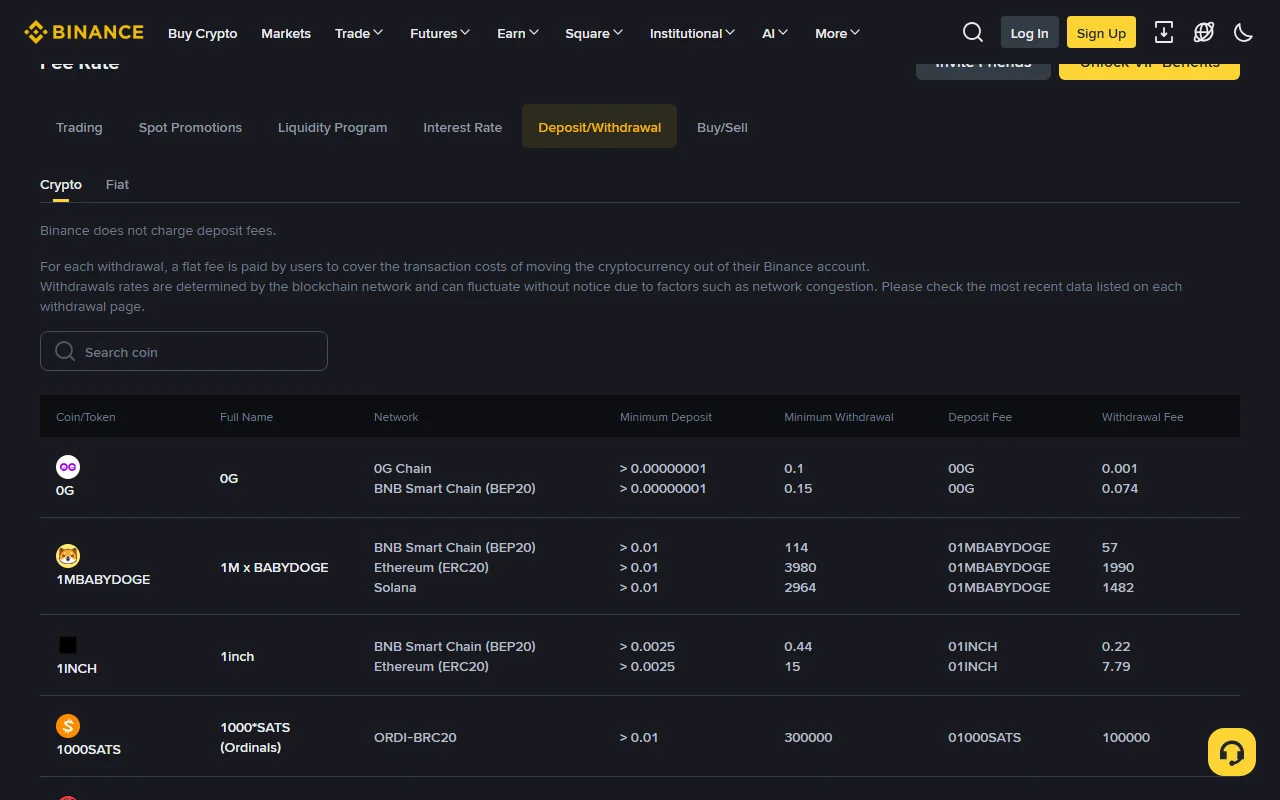Click the 0G coin icon
Image resolution: width=1280 pixels, height=800 pixels.
point(68,467)
